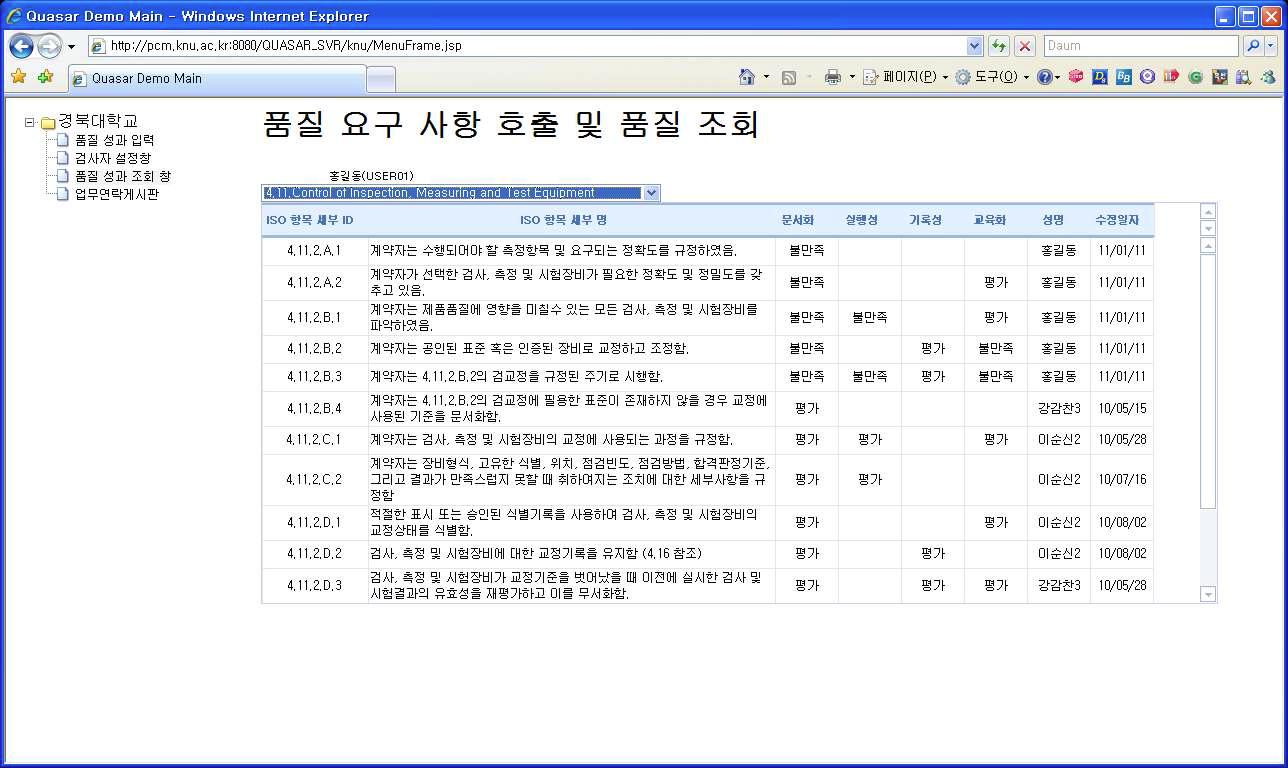This screenshot has width=1288, height=768.
Task: Click Add to Favorites green plus star
Action: tap(45, 77)
